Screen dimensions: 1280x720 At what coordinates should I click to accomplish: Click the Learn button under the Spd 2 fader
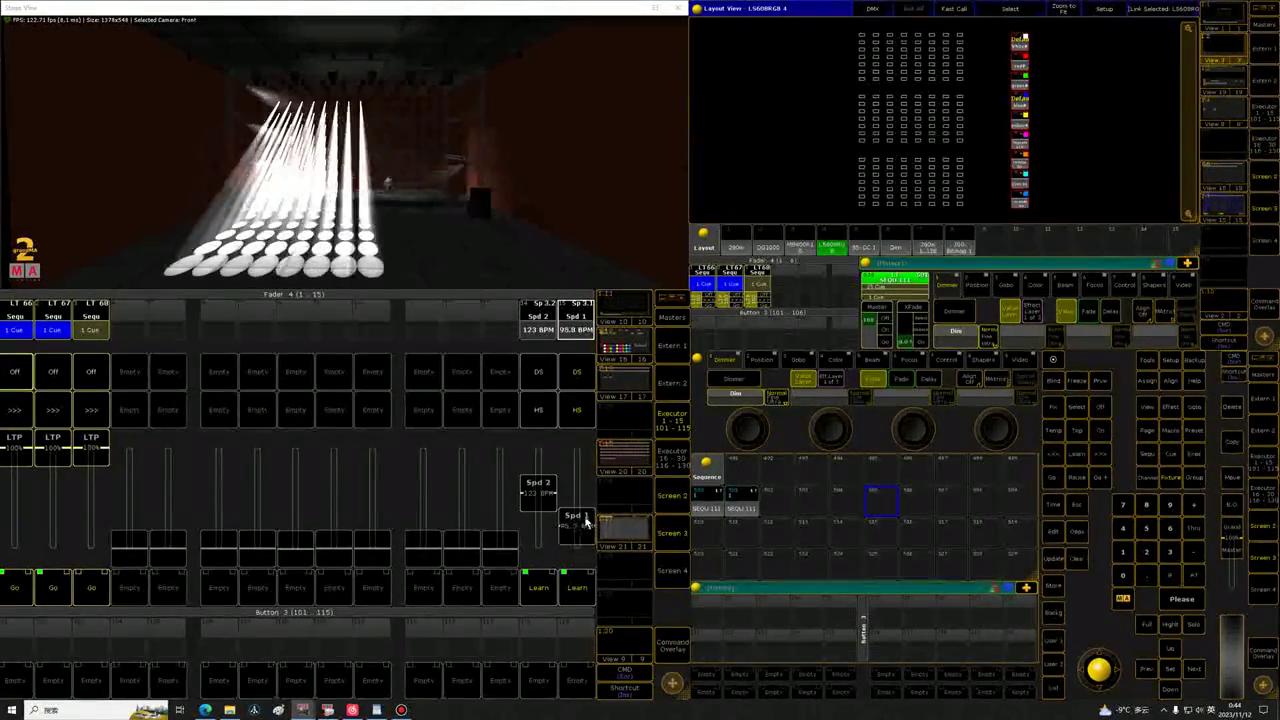[538, 588]
